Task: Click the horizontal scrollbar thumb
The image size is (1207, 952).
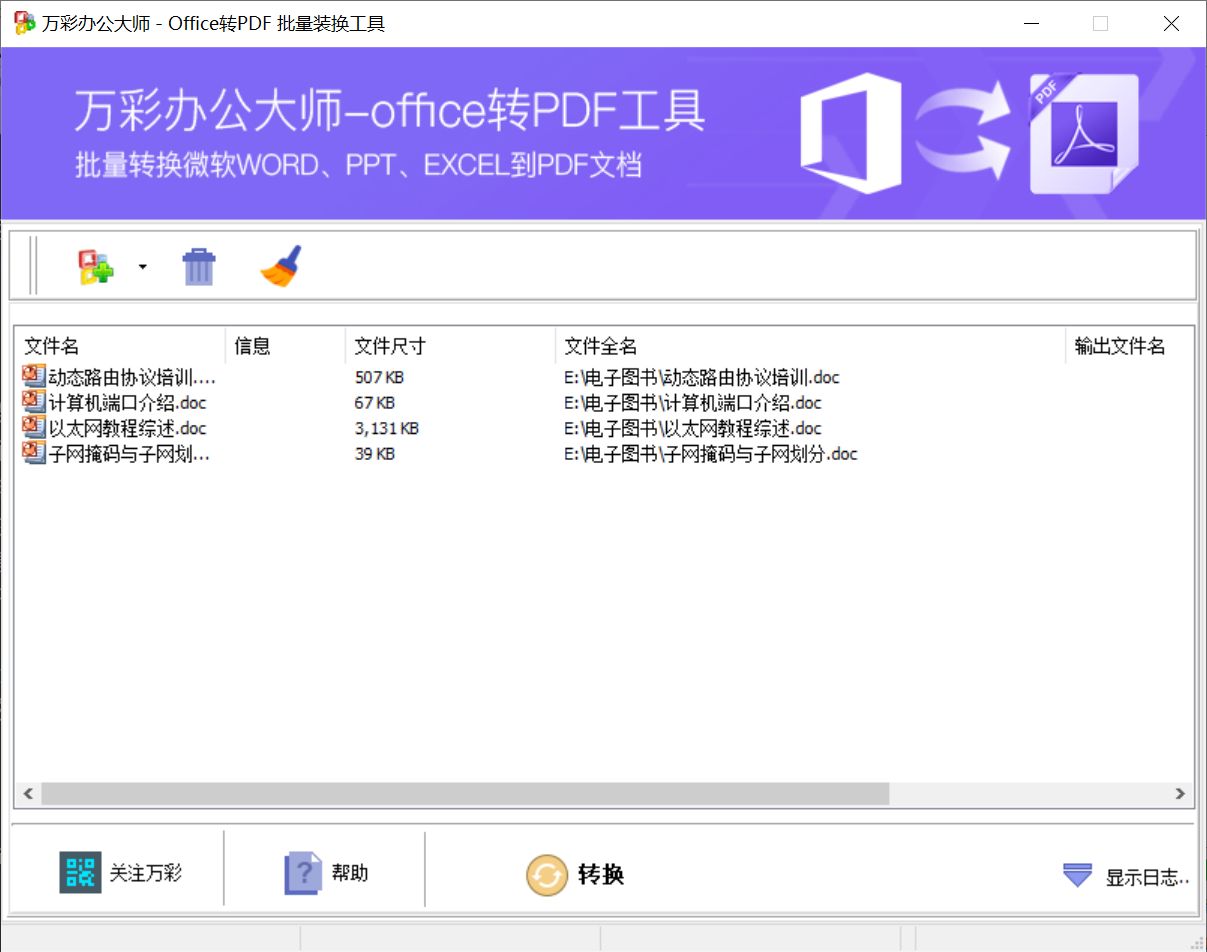Action: coord(465,794)
